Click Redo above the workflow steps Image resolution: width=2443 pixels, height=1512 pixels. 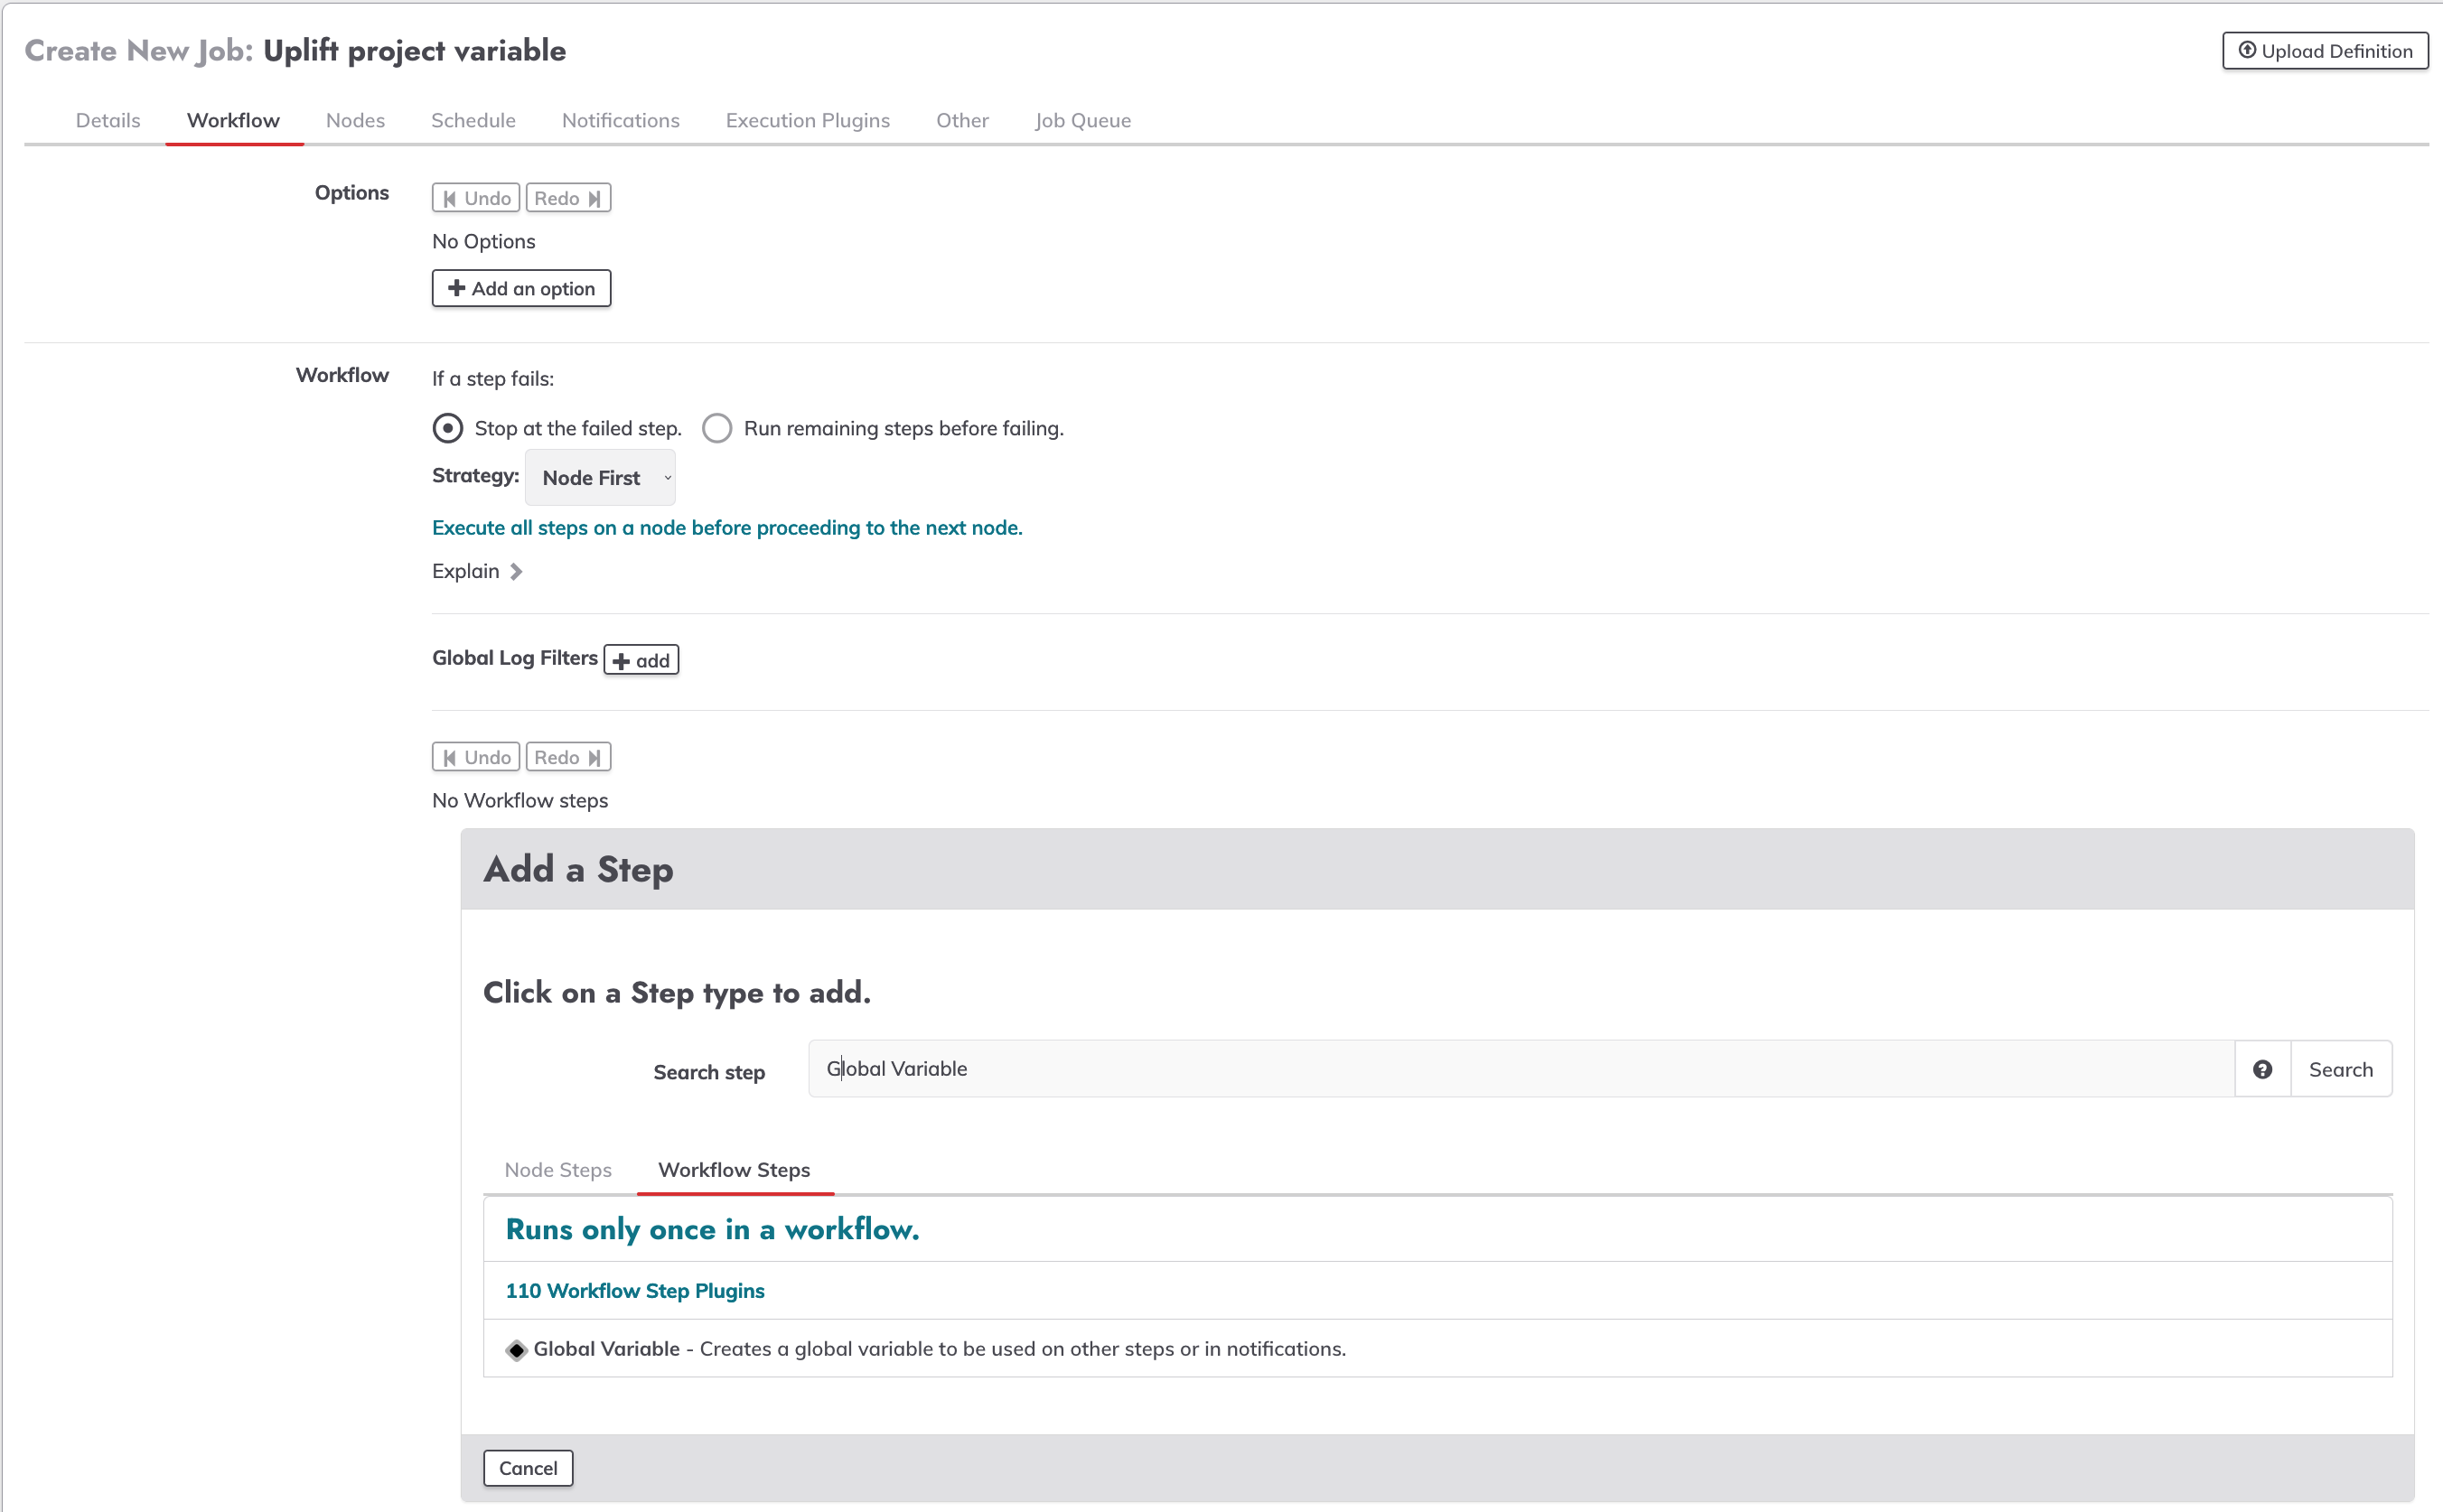click(568, 757)
